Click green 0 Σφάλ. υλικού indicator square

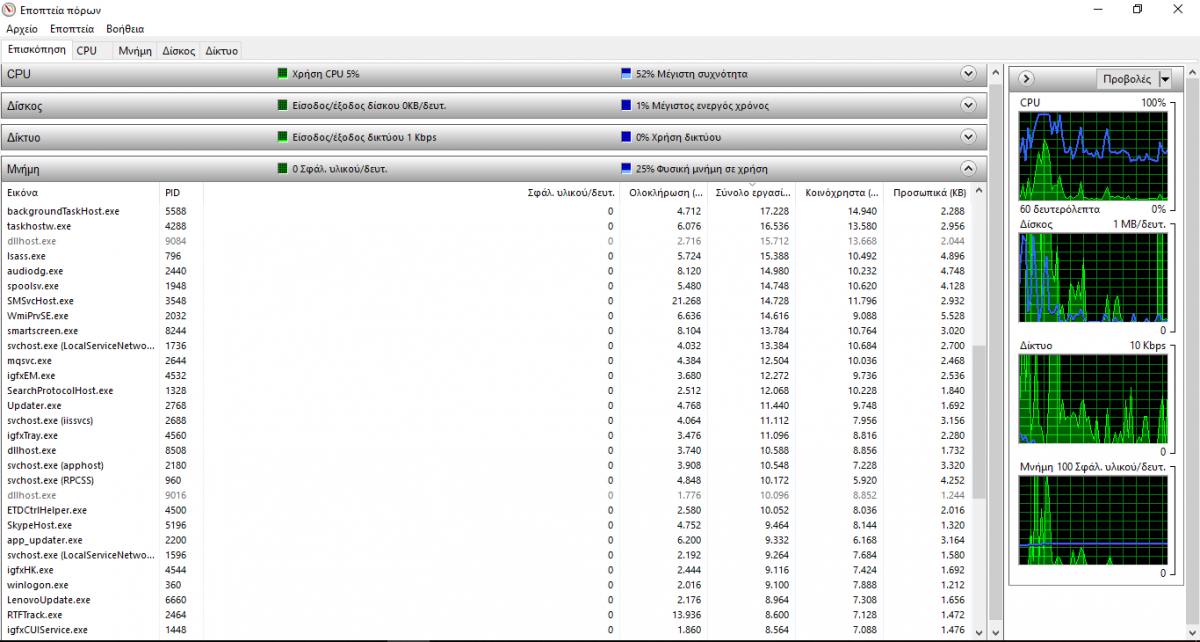point(282,169)
